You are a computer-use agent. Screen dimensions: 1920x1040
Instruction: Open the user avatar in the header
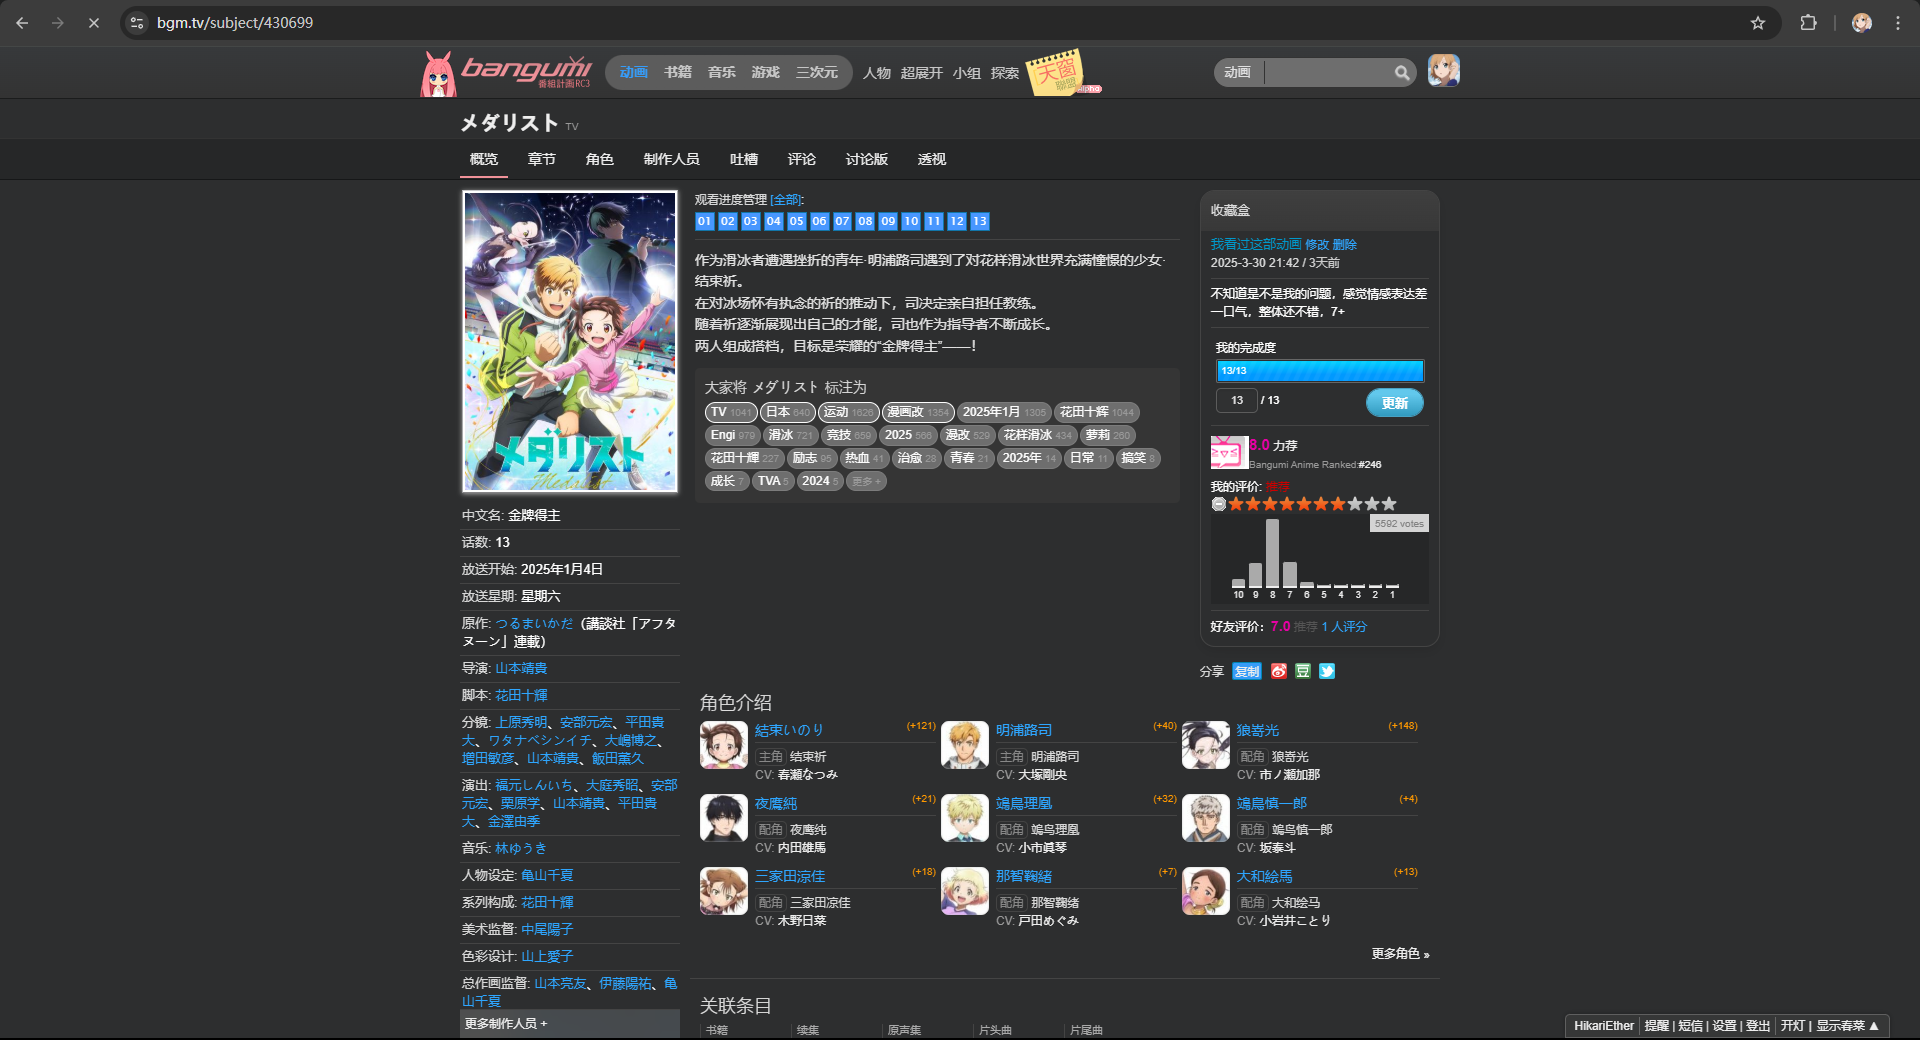click(1444, 71)
